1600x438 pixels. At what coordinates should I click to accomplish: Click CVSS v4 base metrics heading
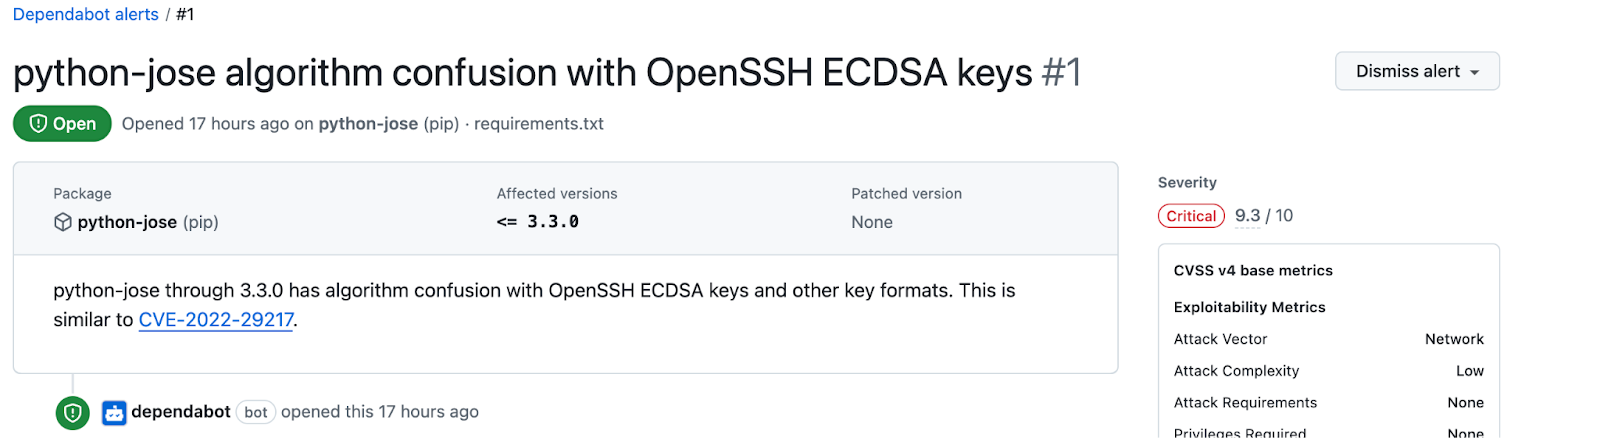point(1253,271)
